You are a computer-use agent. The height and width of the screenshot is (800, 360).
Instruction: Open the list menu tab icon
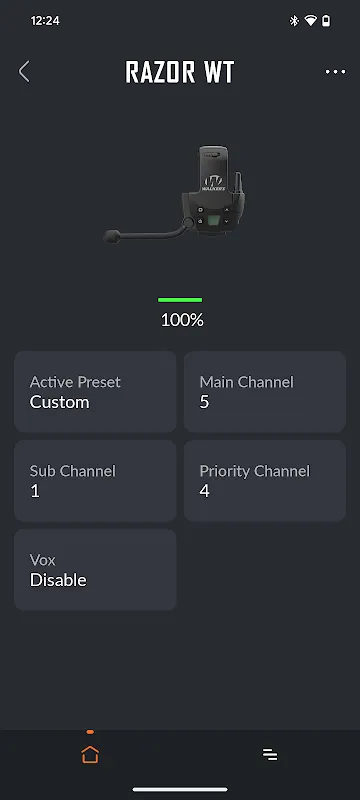pos(270,754)
